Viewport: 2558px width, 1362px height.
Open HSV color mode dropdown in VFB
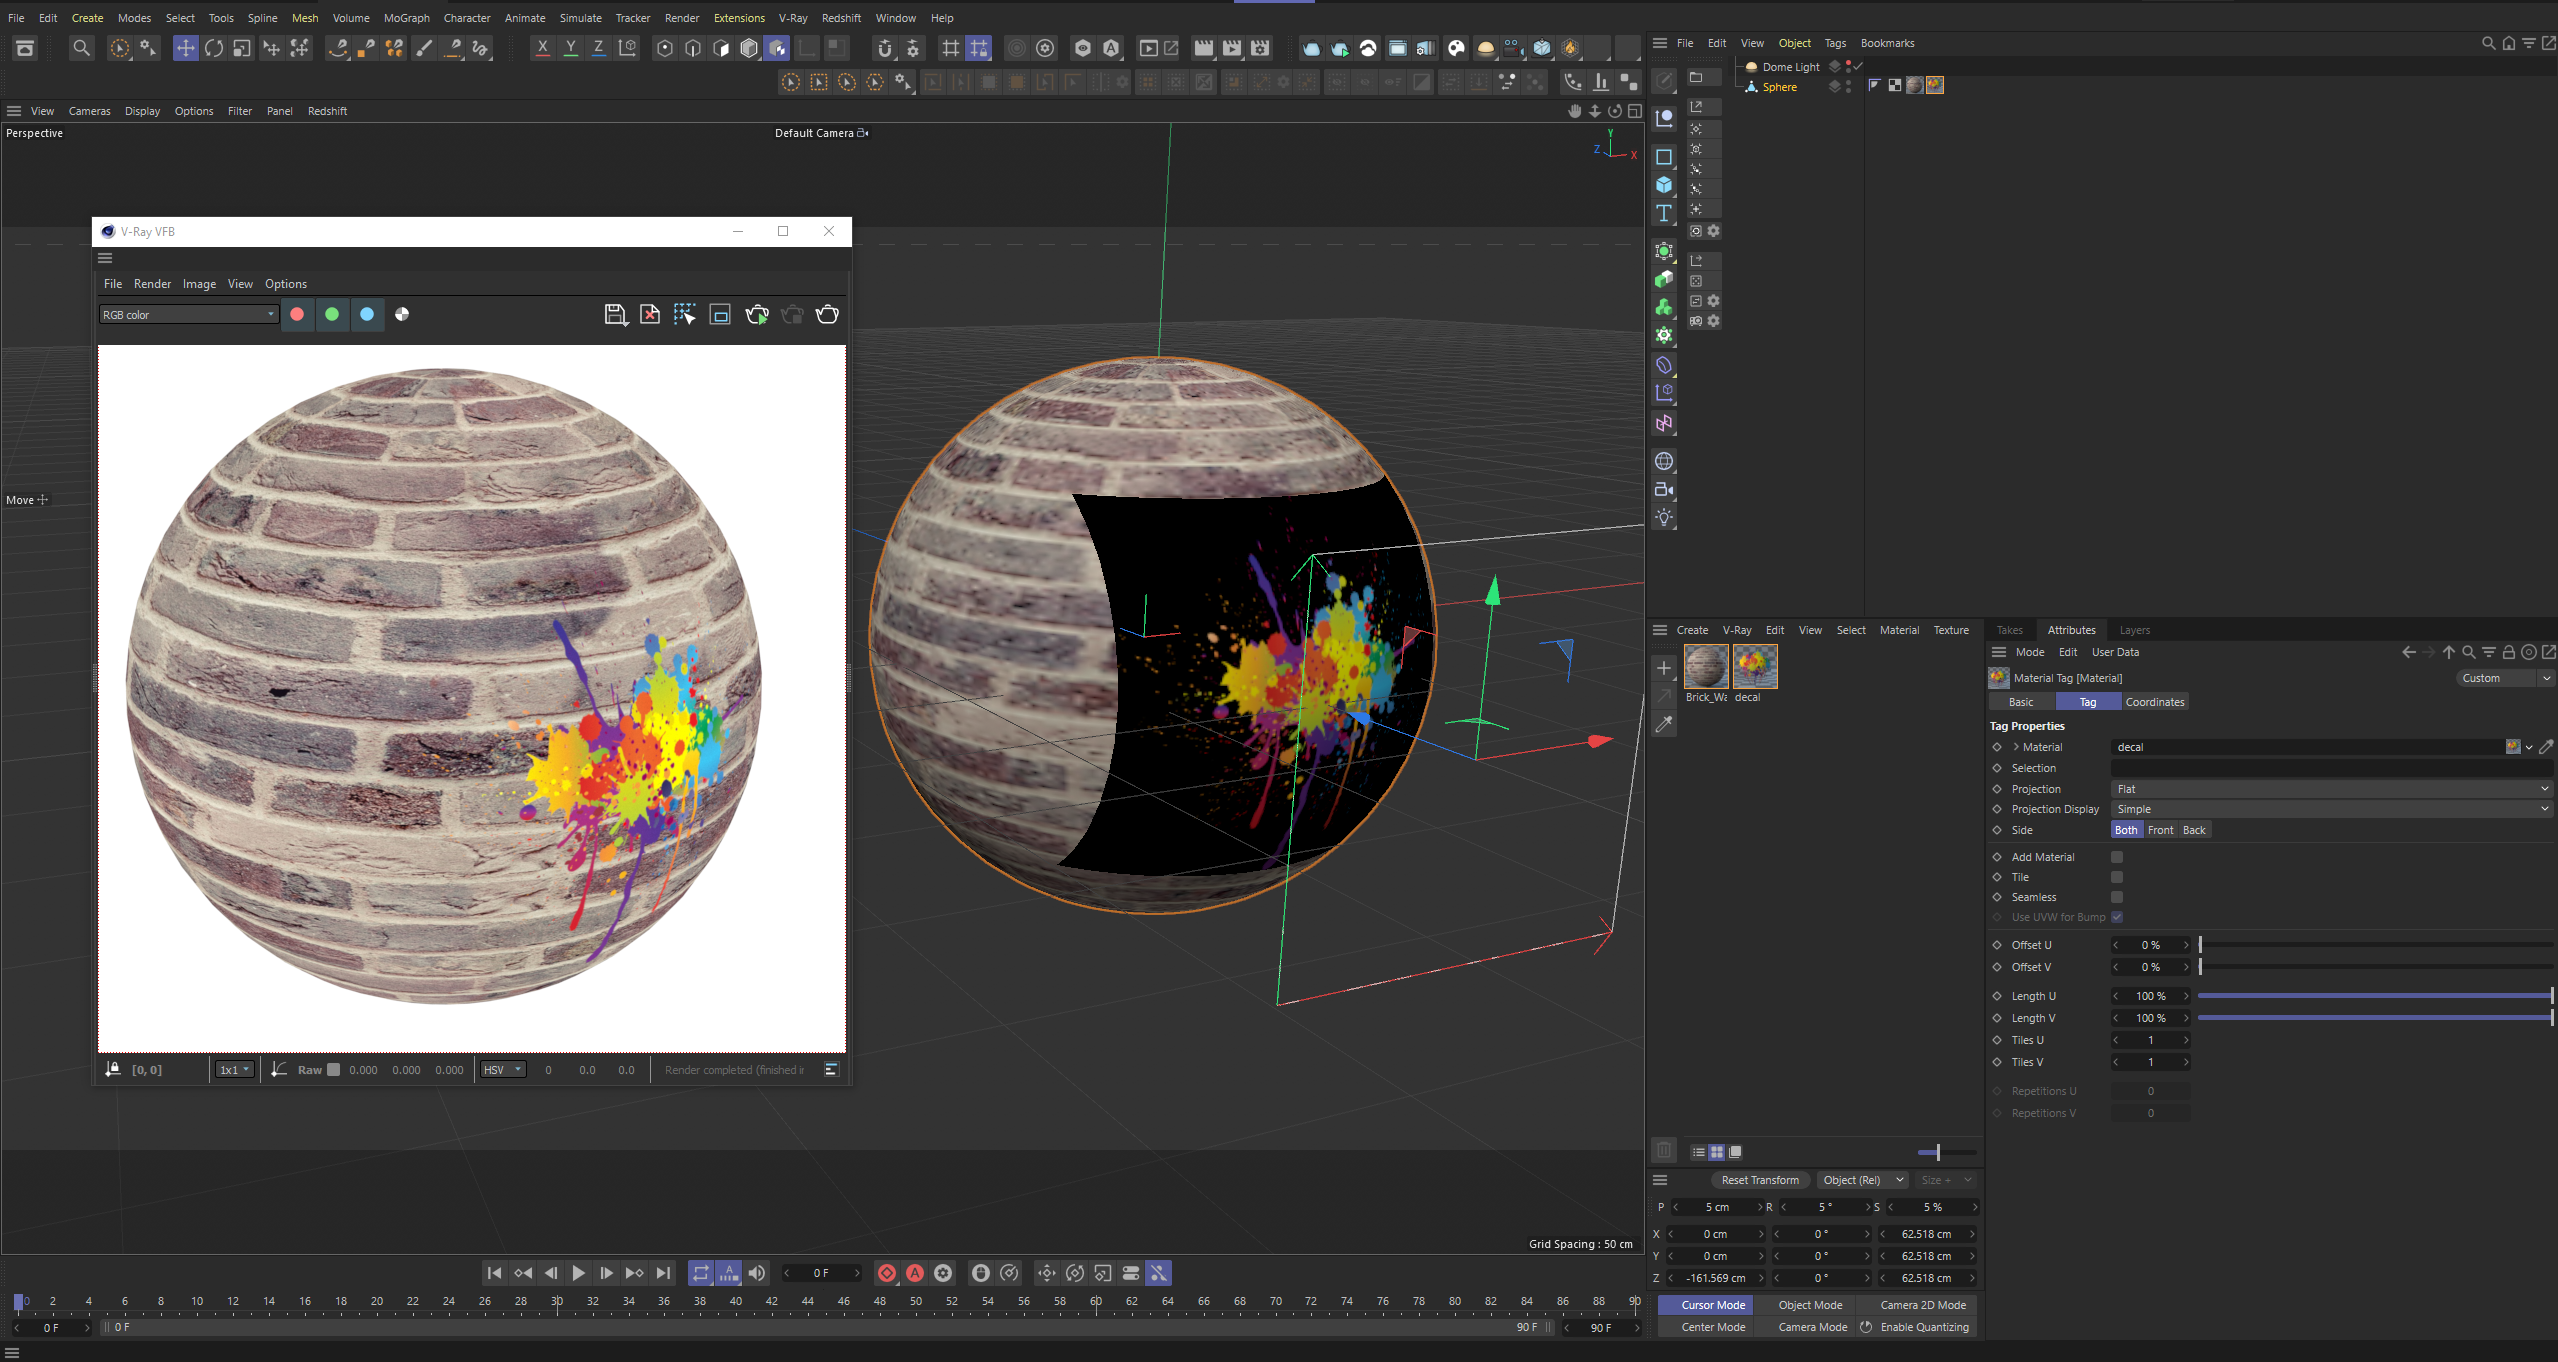pyautogui.click(x=502, y=1070)
